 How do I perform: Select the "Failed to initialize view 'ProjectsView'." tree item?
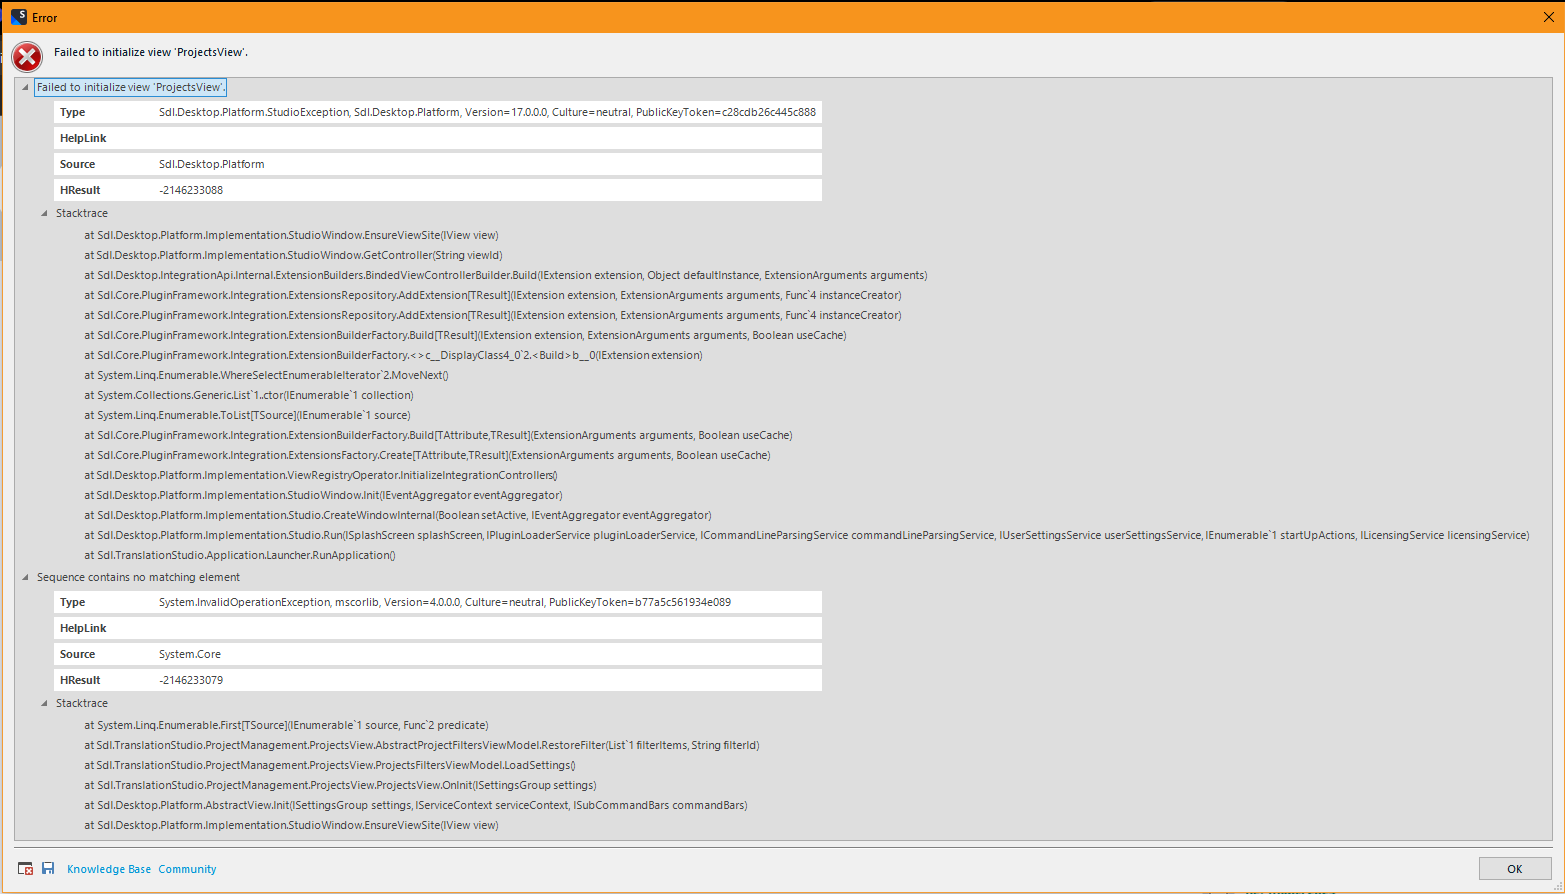(131, 87)
